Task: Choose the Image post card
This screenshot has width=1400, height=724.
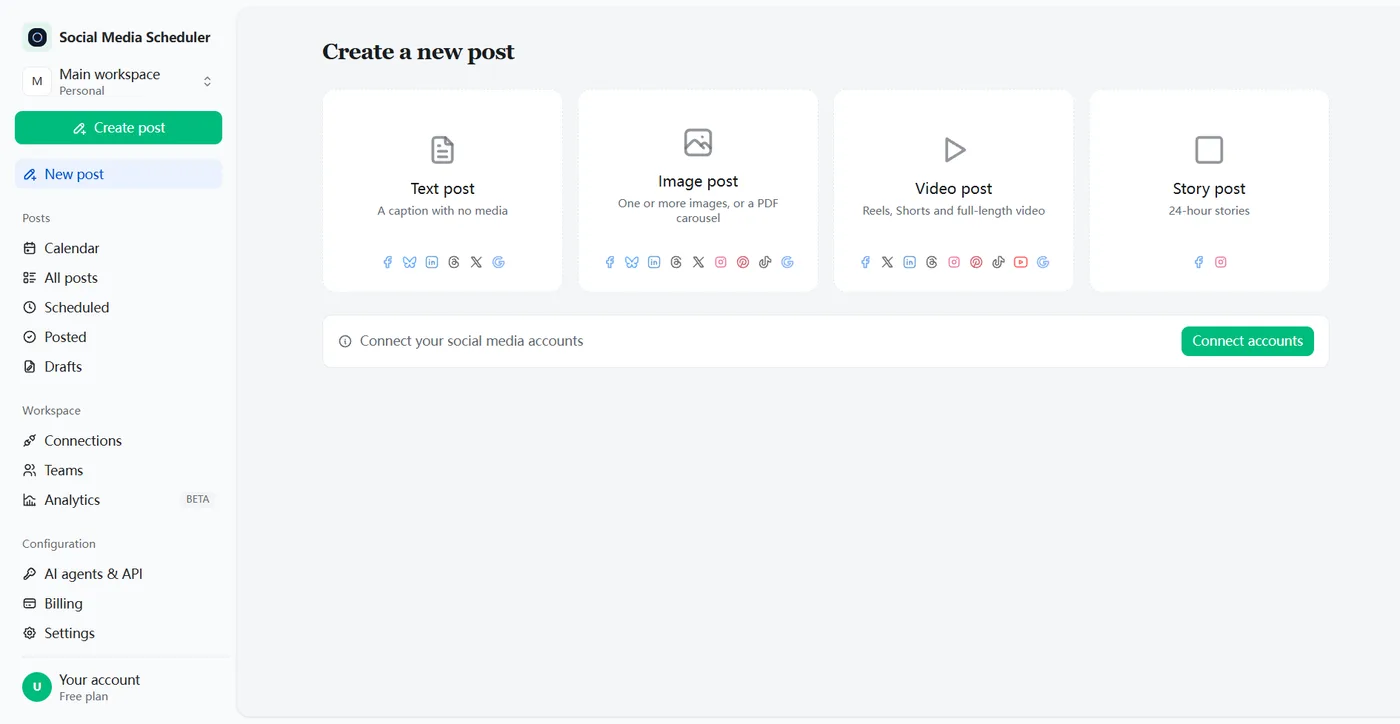Action: [x=698, y=191]
